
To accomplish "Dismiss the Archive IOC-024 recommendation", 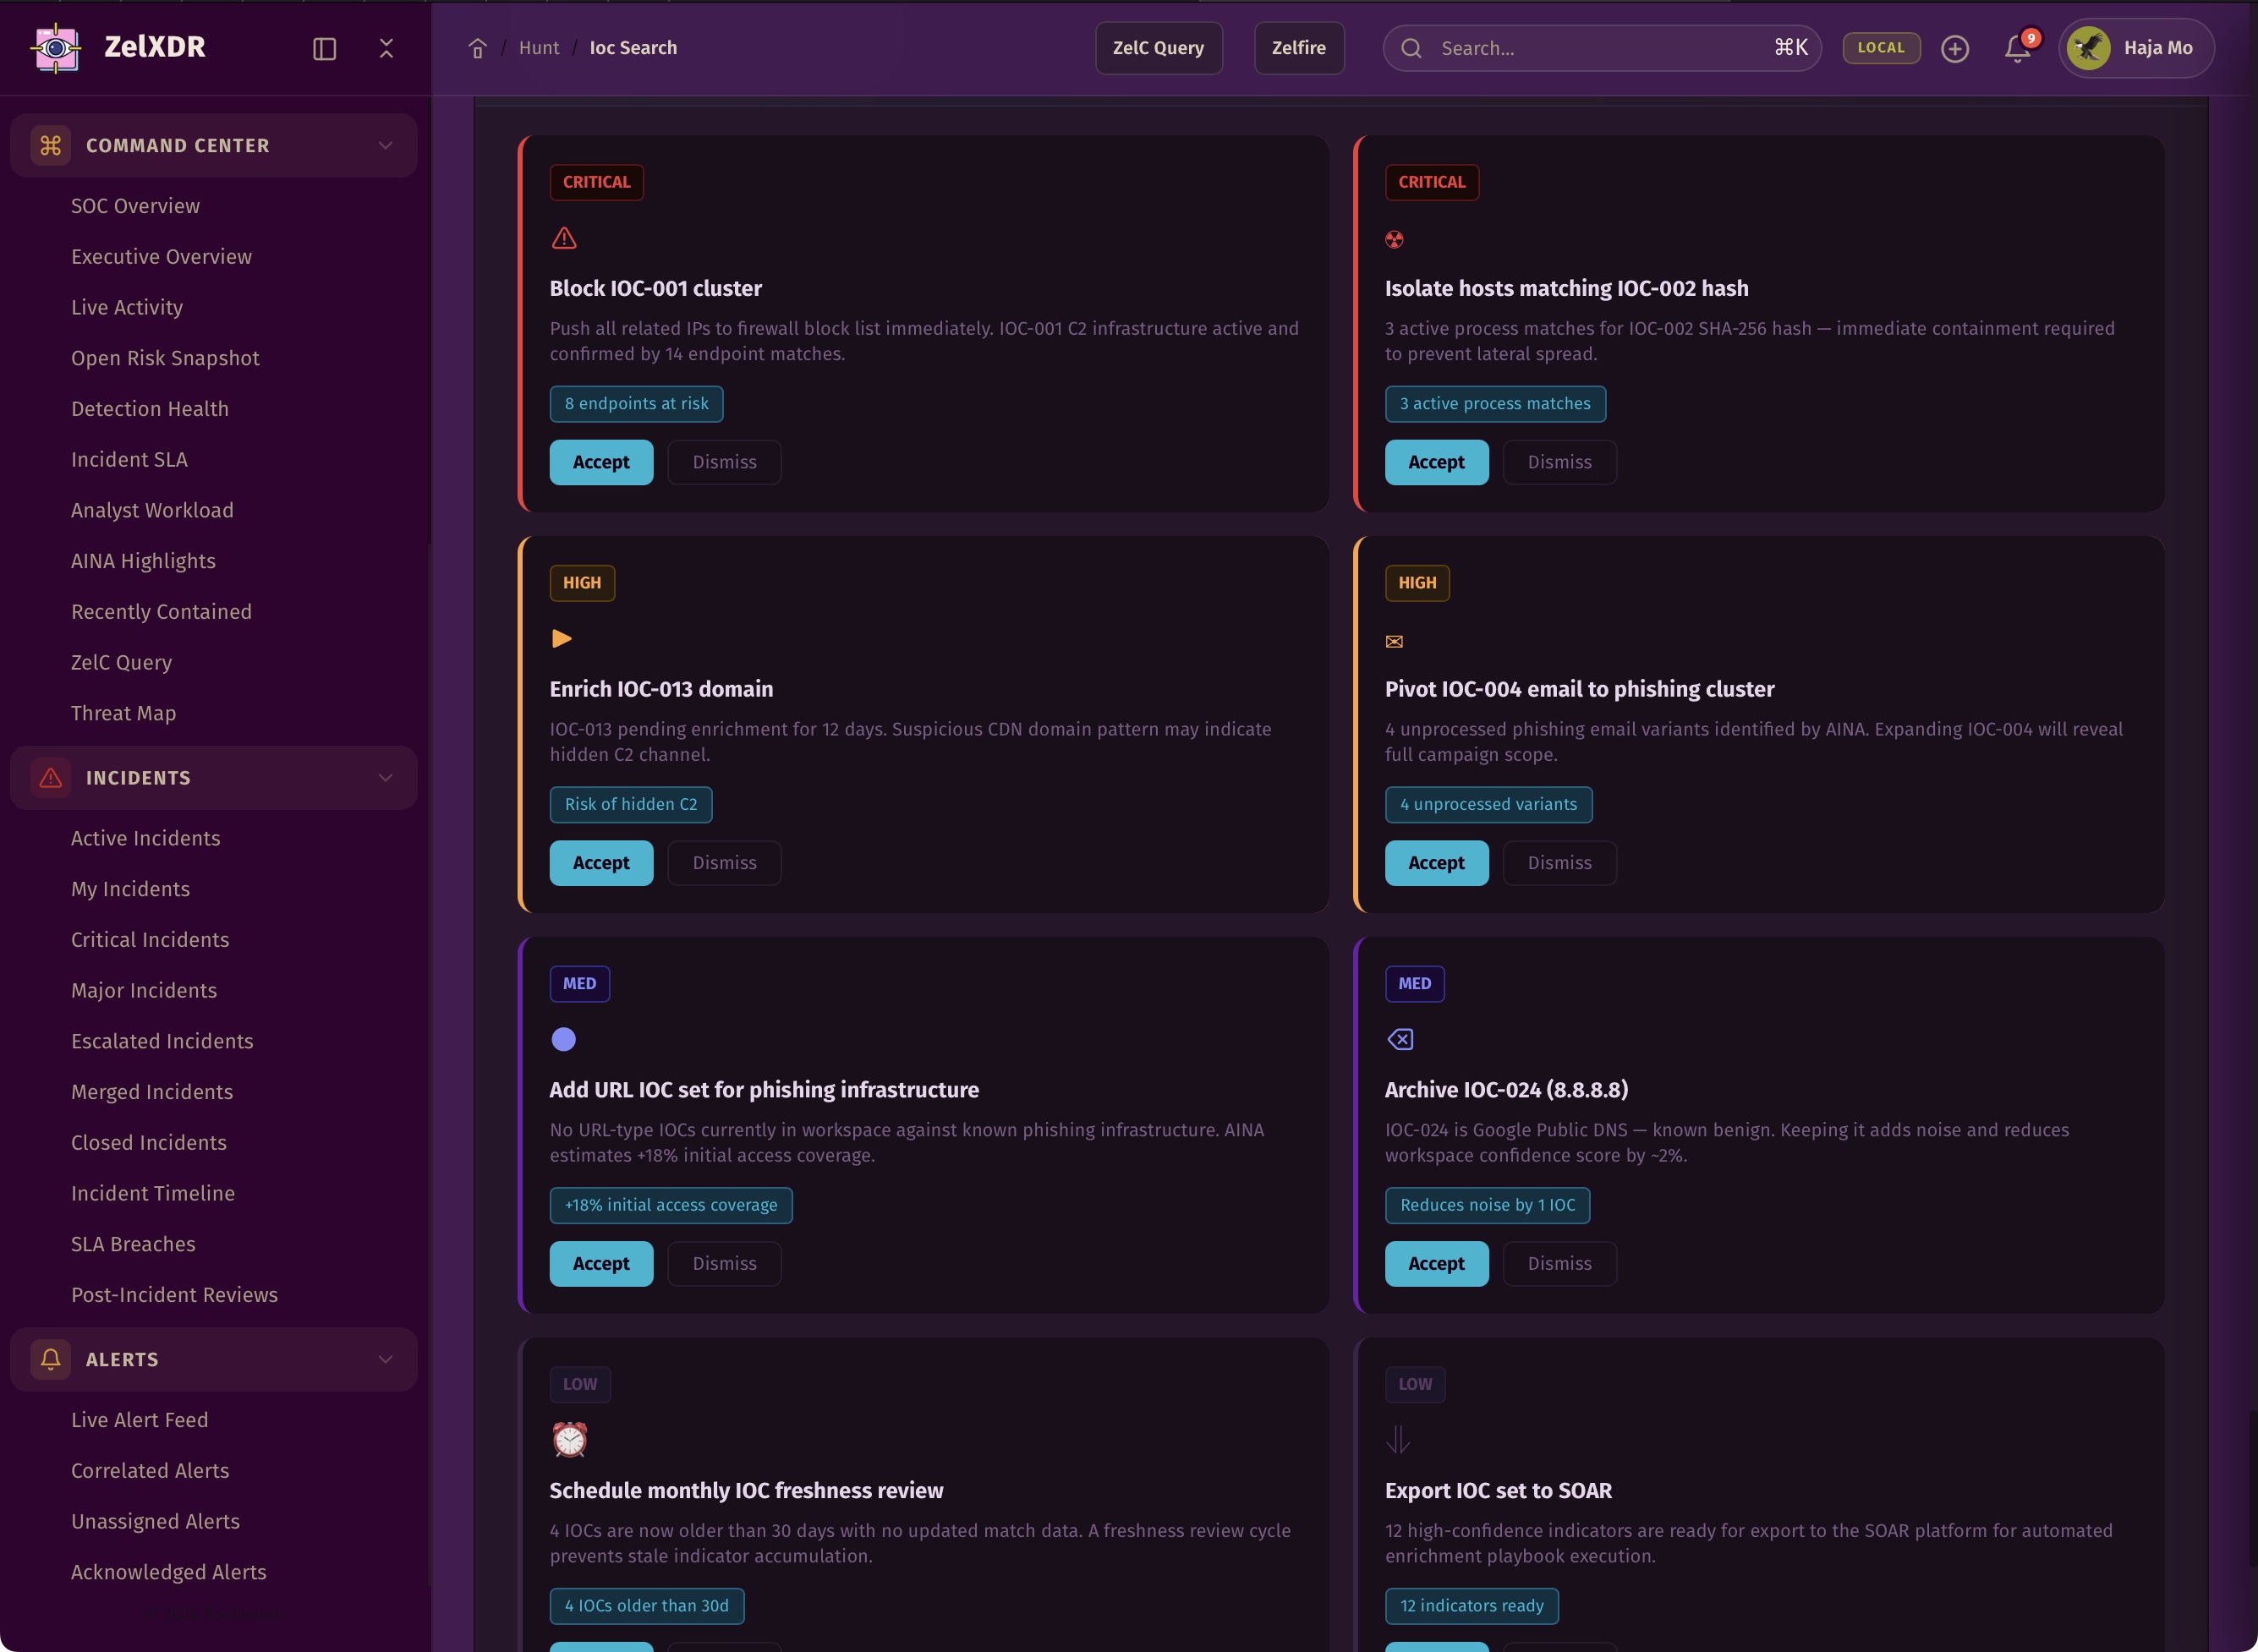I will (1559, 1263).
